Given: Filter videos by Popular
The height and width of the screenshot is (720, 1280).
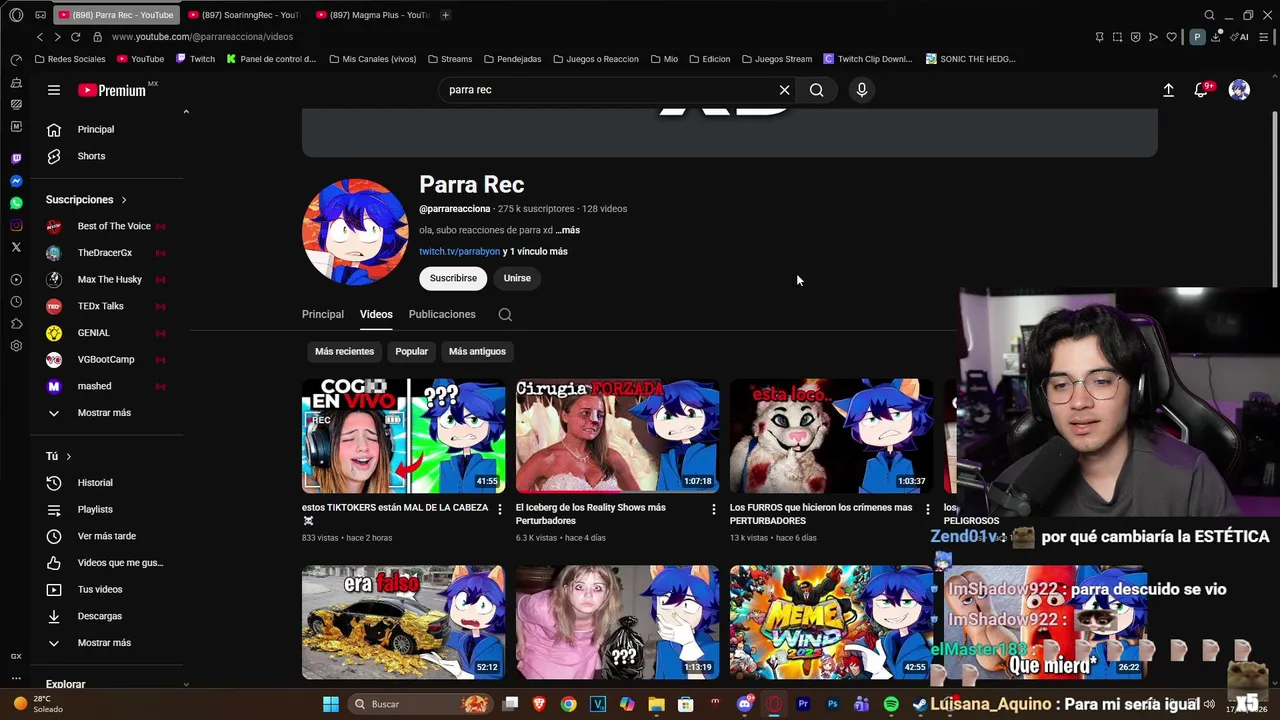Looking at the screenshot, I should 411,351.
